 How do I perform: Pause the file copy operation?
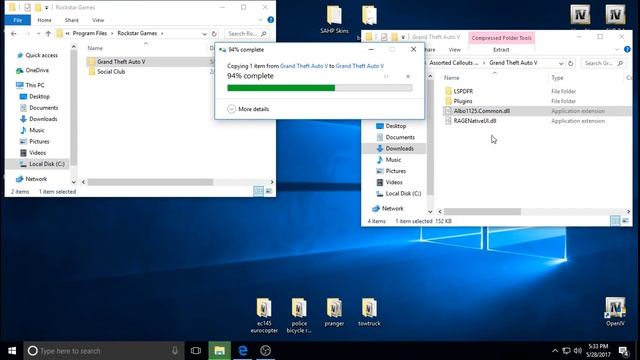coord(386,76)
